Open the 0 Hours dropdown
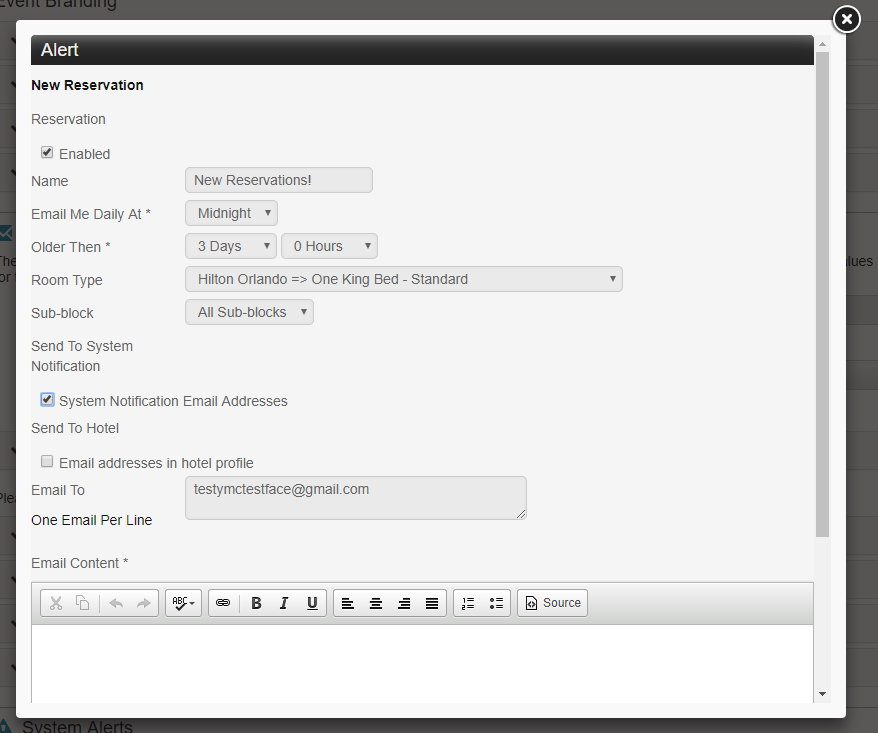 (x=329, y=246)
